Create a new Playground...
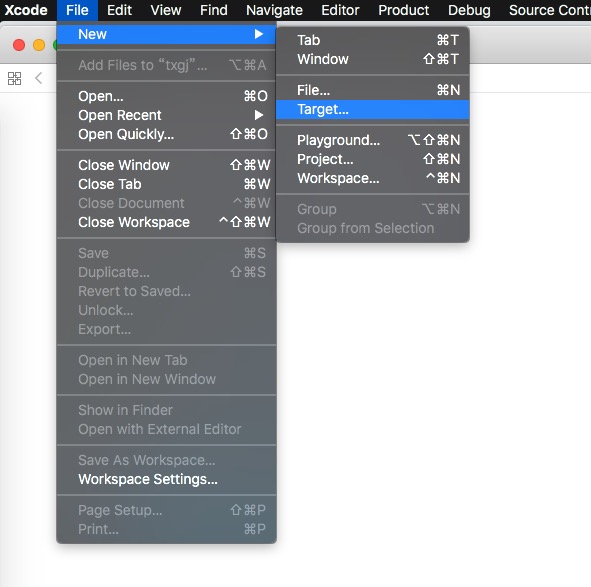The height and width of the screenshot is (587, 591). point(372,140)
